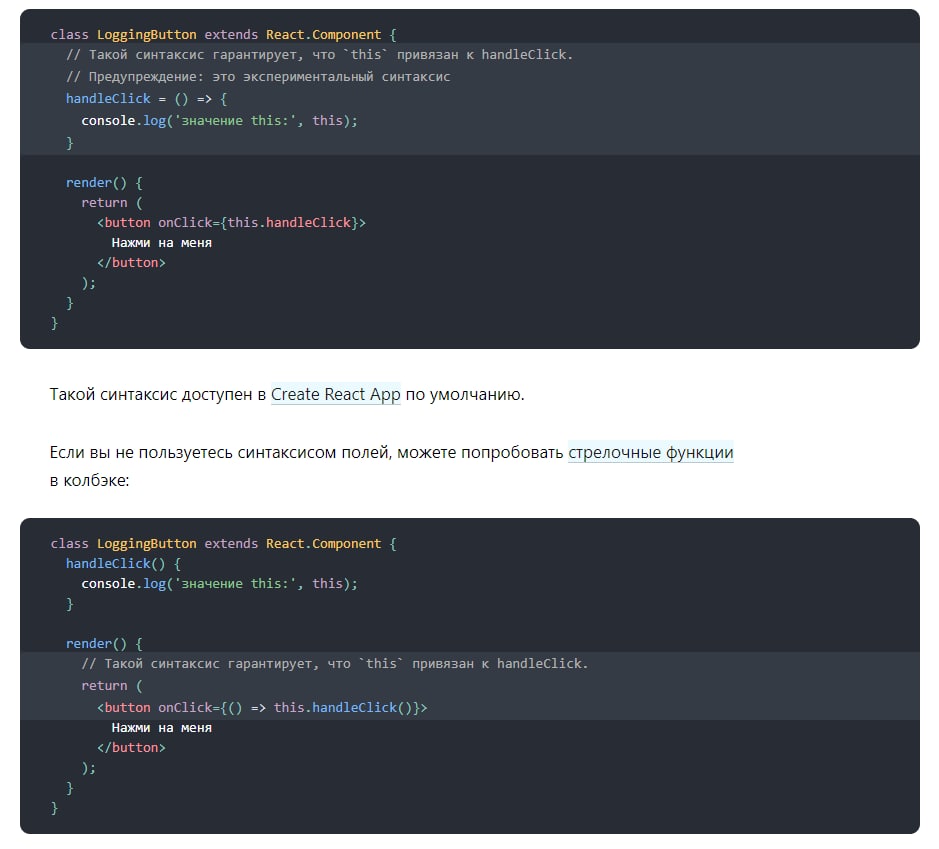Click the text Если вы не пользуетесь синтаксисом полей
Screen dimensions: 939x849
[220, 453]
